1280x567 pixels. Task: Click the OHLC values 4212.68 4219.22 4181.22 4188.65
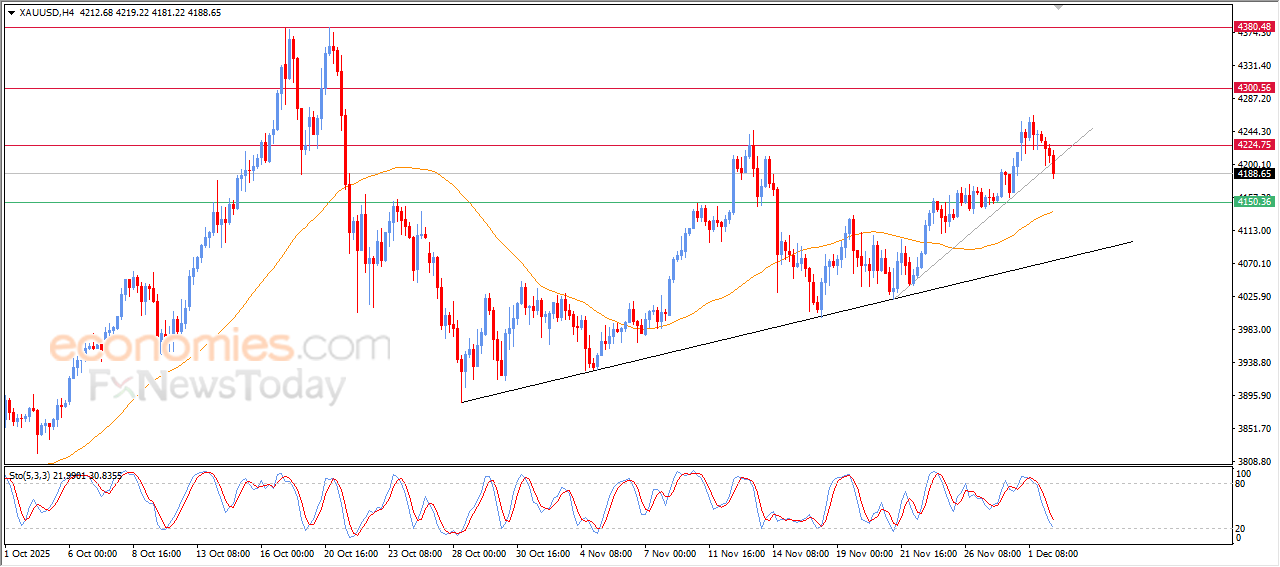pos(150,13)
